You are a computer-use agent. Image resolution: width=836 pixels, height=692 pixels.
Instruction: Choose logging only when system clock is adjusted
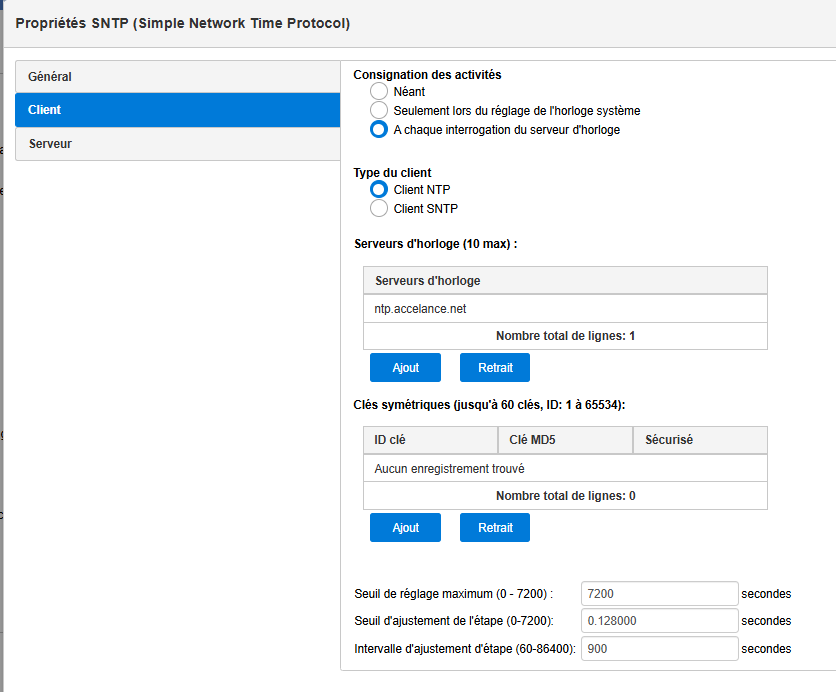click(379, 110)
